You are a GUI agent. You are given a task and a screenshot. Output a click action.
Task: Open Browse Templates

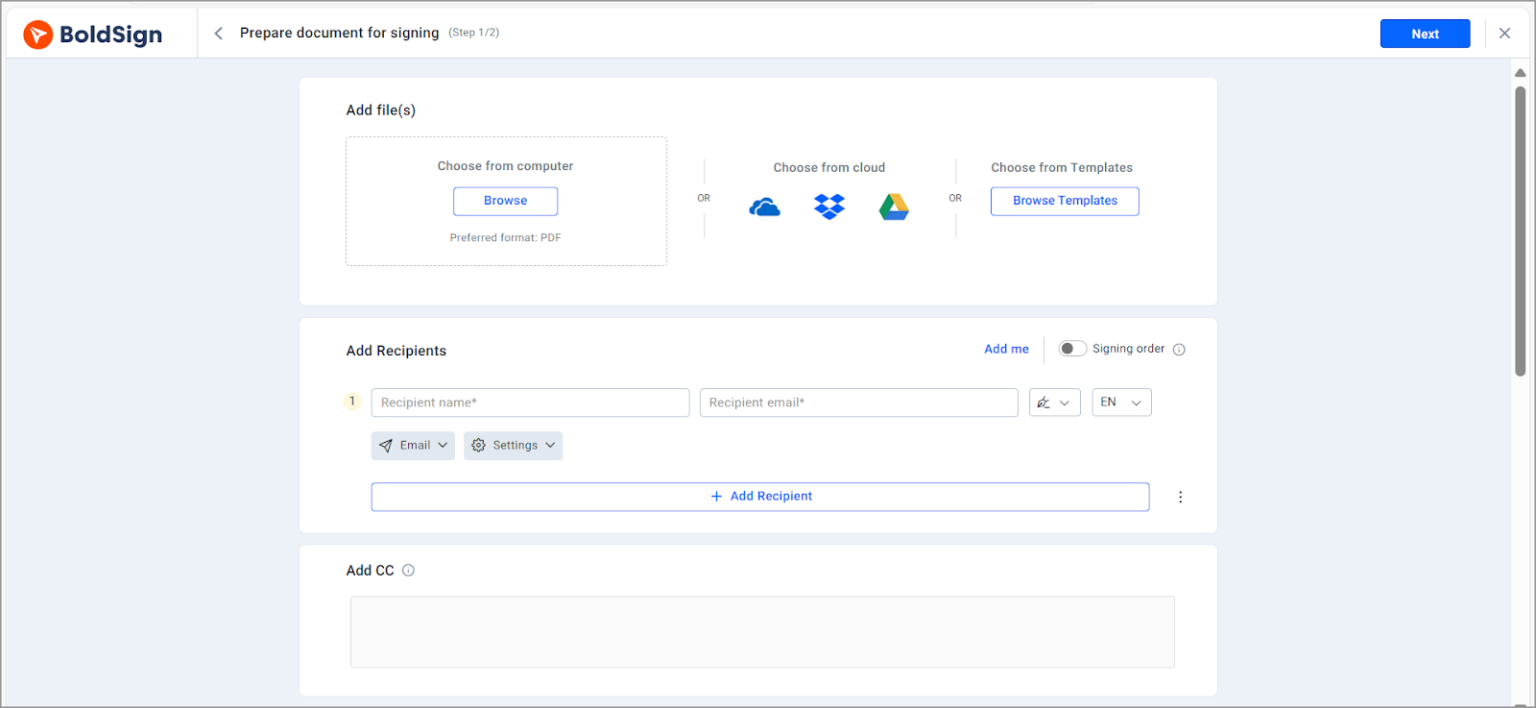1064,201
